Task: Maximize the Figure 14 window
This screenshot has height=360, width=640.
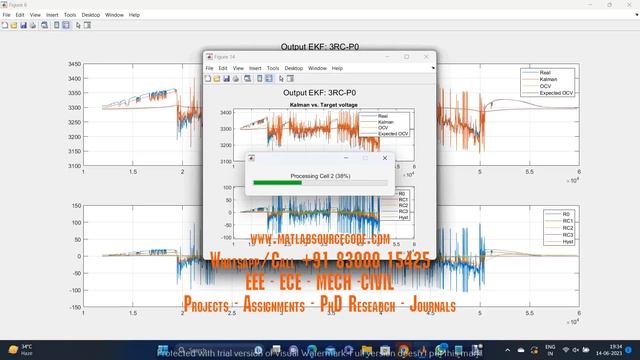Action: tap(407, 57)
